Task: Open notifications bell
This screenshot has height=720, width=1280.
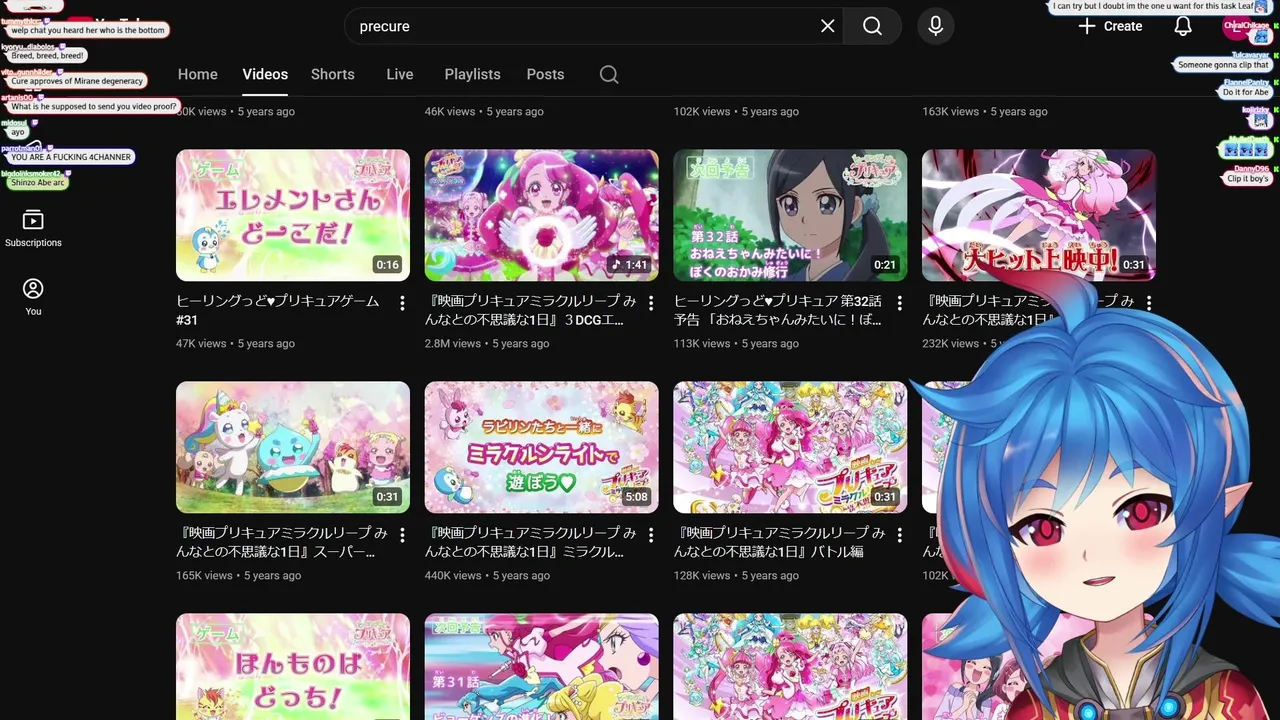Action: coord(1183,26)
